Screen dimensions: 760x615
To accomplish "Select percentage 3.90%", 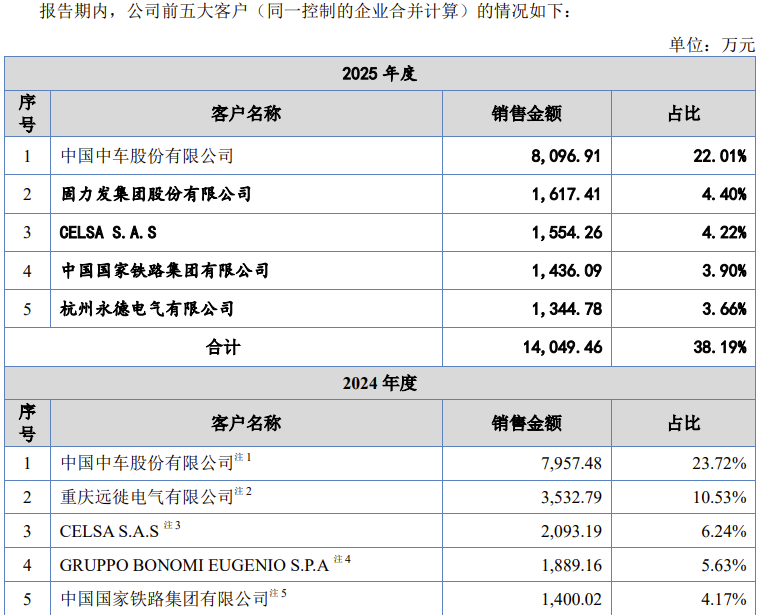I will point(724,270).
